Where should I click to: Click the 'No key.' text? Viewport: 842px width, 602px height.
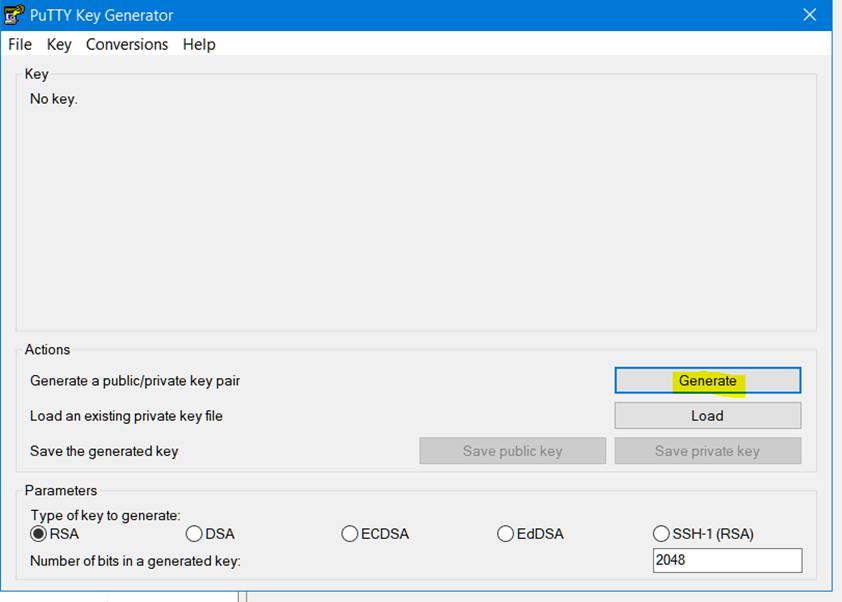click(54, 99)
